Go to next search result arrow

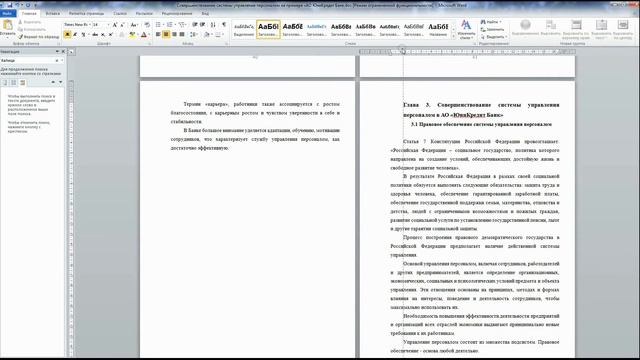point(60,82)
